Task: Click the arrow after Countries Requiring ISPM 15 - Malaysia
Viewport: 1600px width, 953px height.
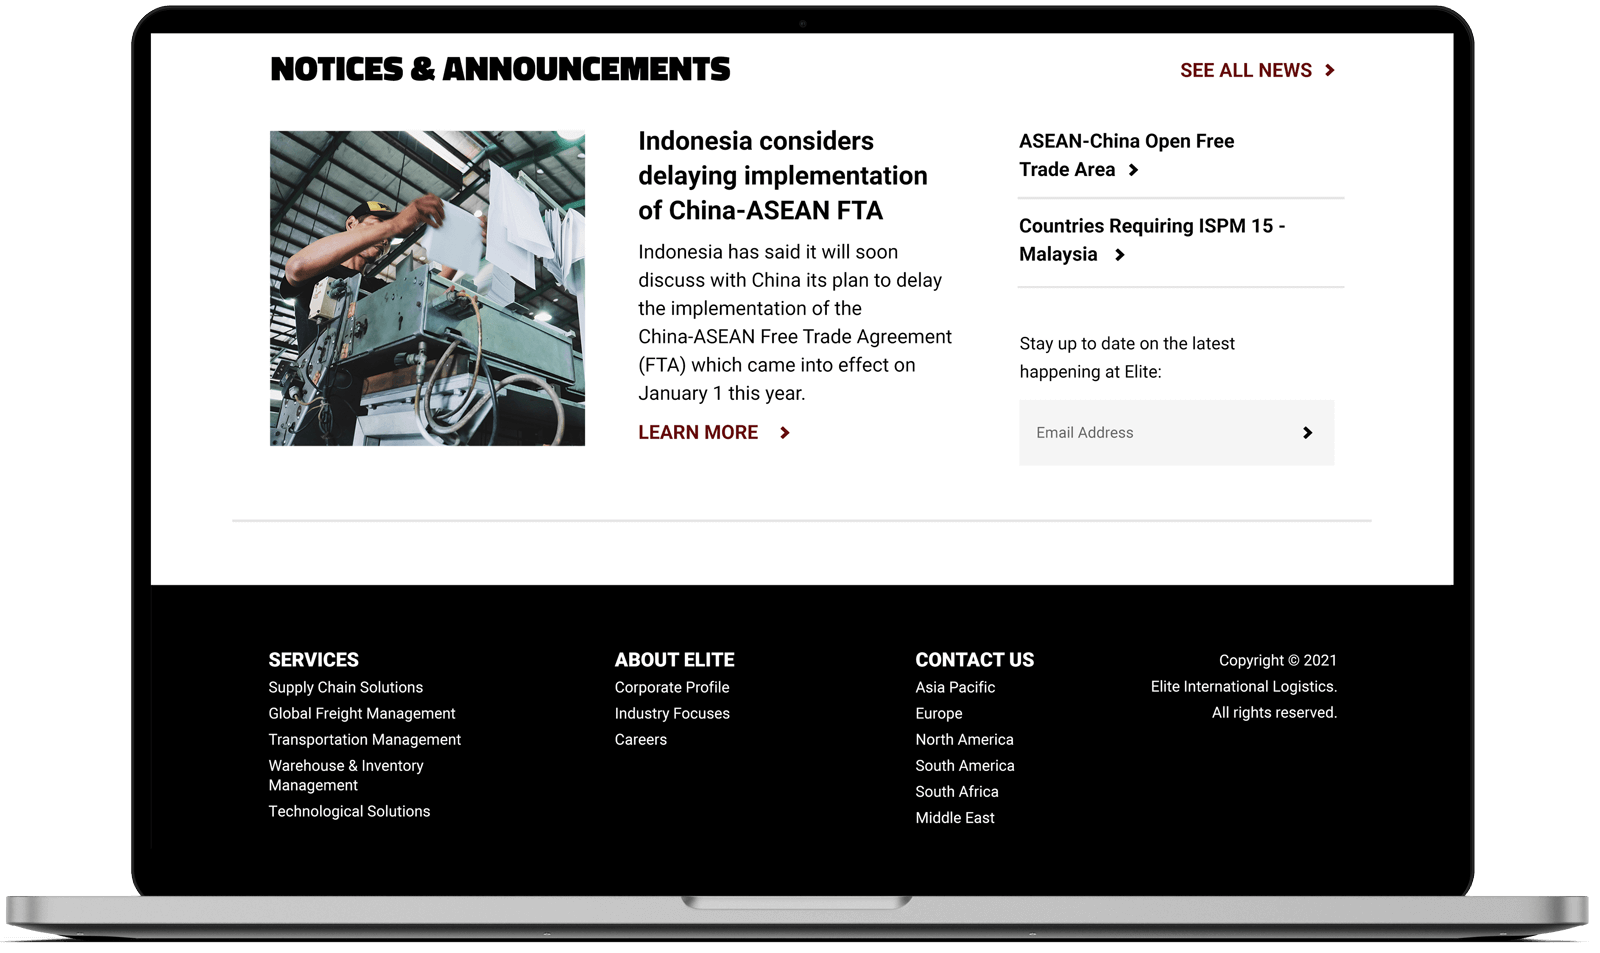Action: pos(1120,255)
